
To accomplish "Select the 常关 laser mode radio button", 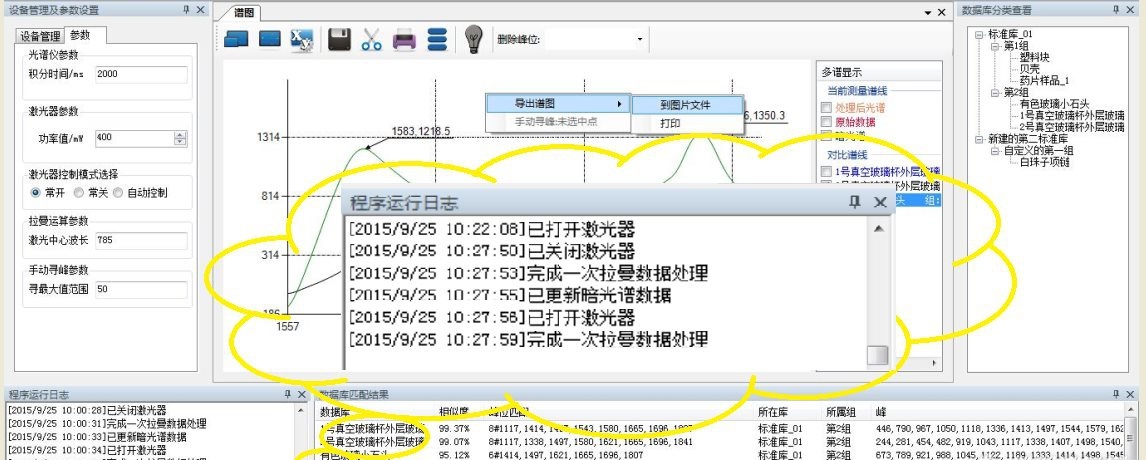I will (80, 192).
